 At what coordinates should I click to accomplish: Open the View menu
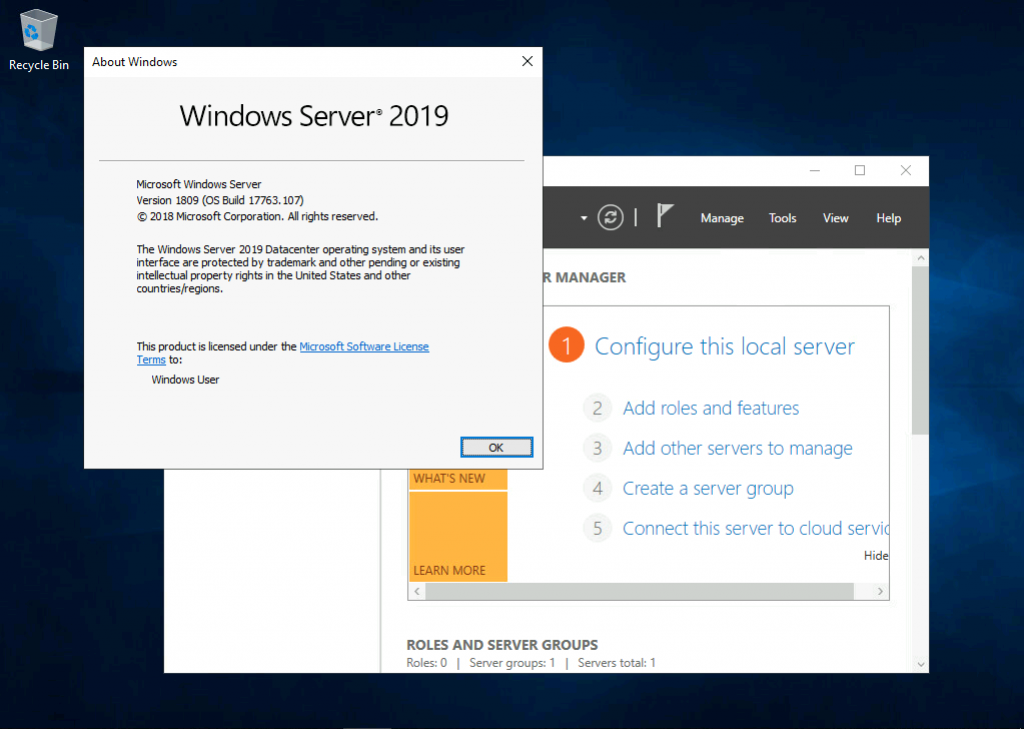click(x=835, y=217)
